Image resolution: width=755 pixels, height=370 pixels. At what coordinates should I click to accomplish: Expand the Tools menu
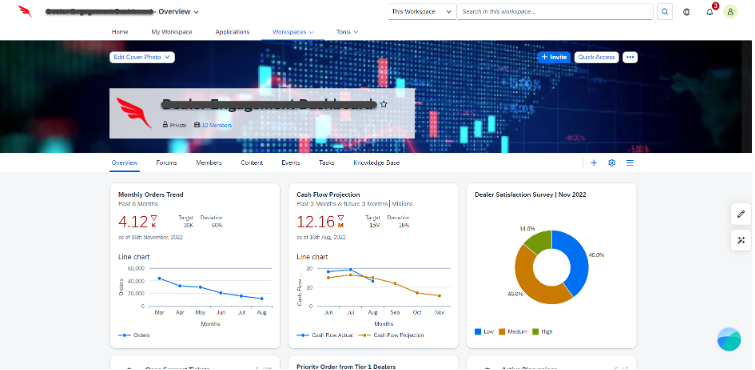click(x=347, y=32)
